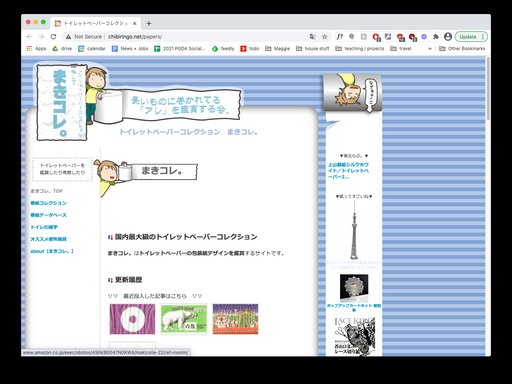The image size is (512, 384).
Task: Click the 更新履歴 heading
Action: [128, 280]
